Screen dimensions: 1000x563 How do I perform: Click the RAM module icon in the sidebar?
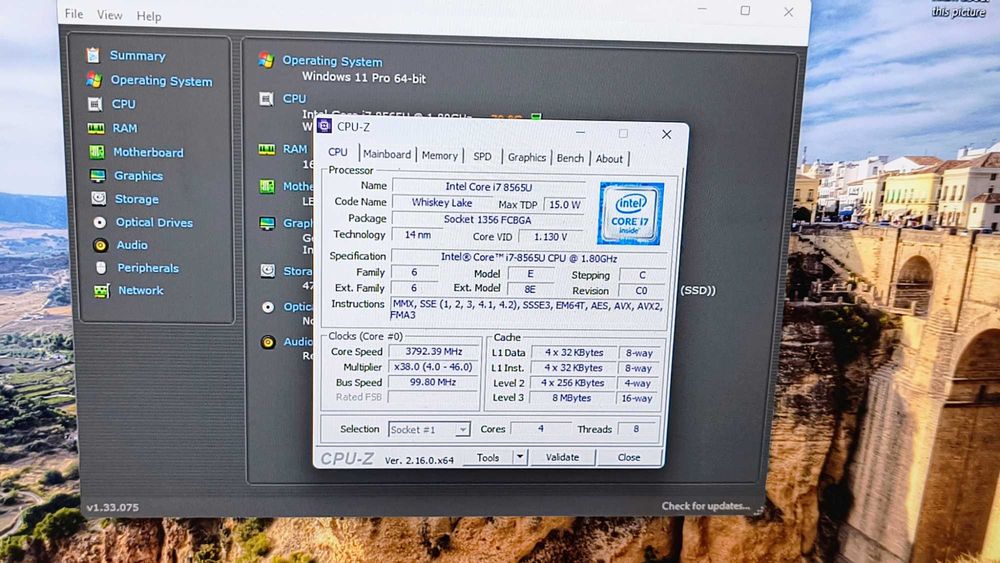tap(96, 128)
